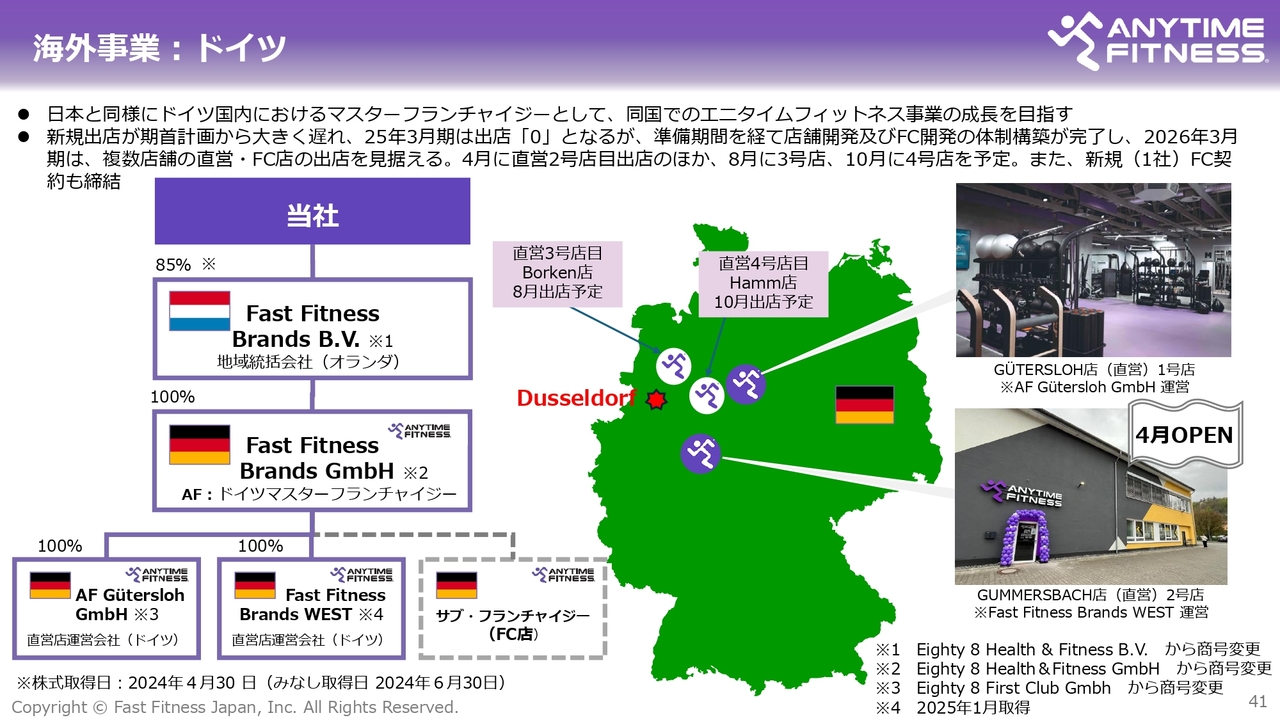Click the Copyright Fast Fitness Japan footer
Image resolution: width=1280 pixels, height=720 pixels.
(x=235, y=707)
